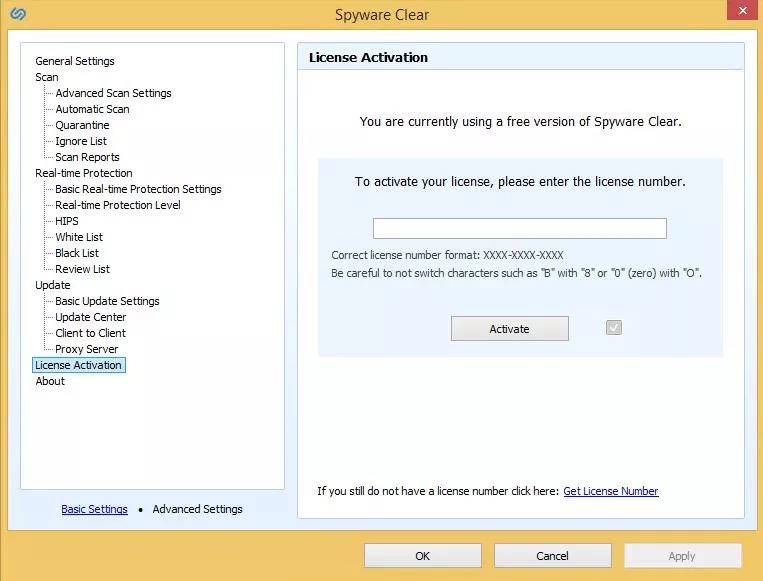Click the 'Be careful to not switch characters' note
The width and height of the screenshot is (763, 581).
click(x=516, y=273)
